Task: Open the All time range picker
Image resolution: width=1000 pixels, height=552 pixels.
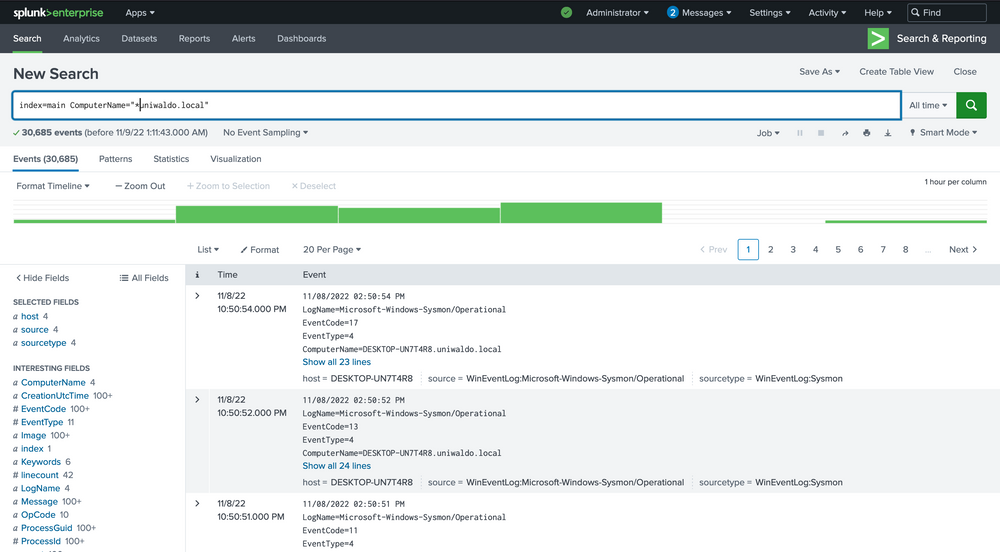Action: click(928, 105)
